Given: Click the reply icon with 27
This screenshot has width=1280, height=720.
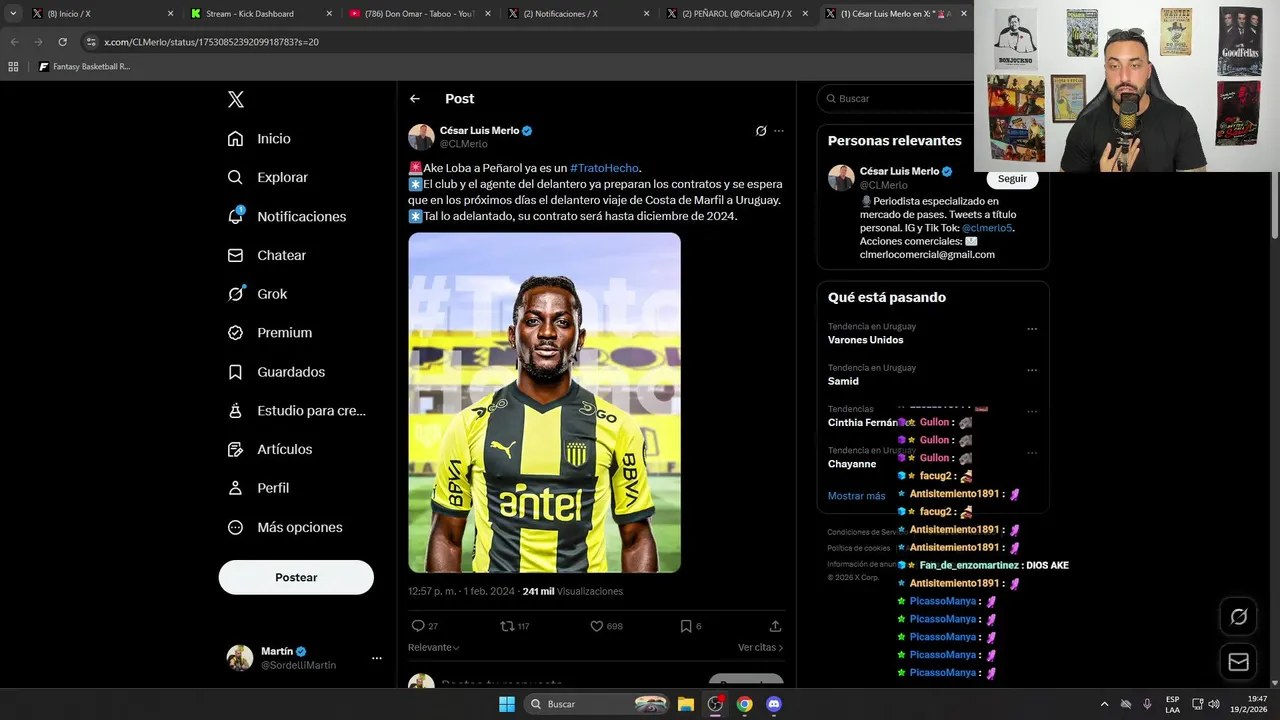Looking at the screenshot, I should (x=418, y=626).
